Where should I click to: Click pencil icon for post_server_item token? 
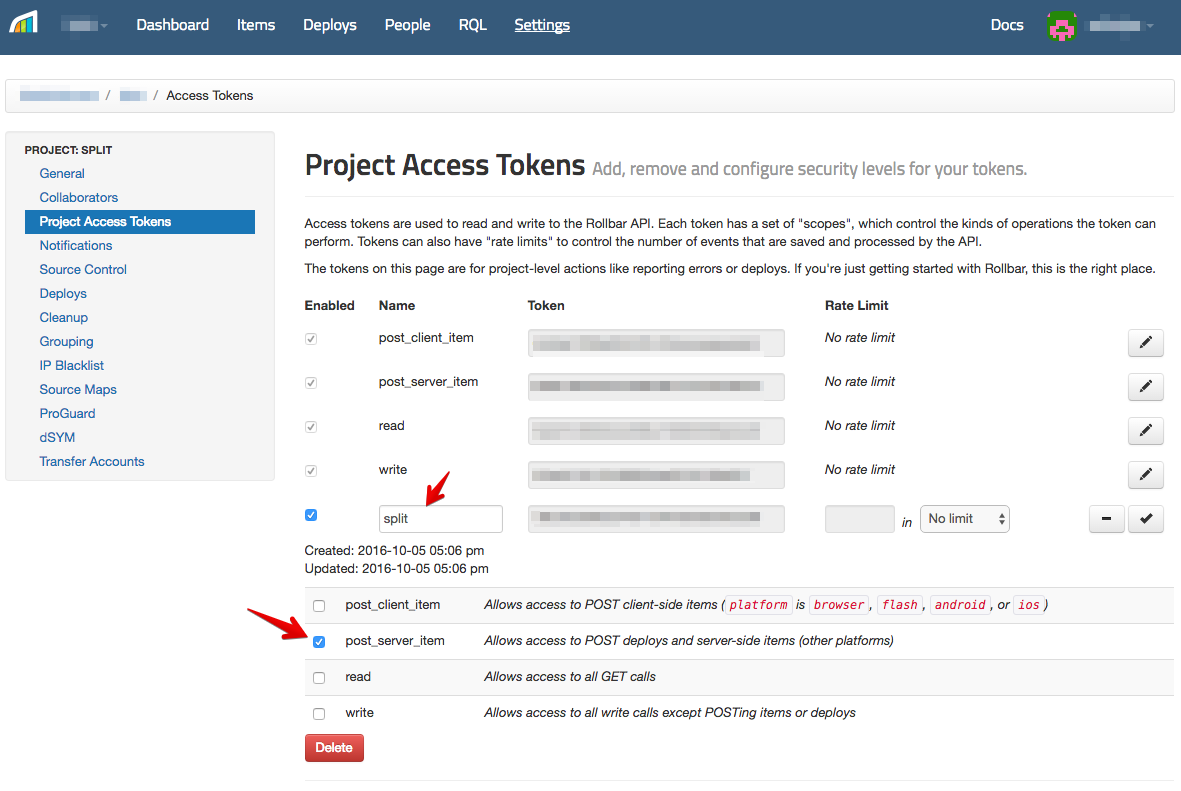[x=1145, y=387]
